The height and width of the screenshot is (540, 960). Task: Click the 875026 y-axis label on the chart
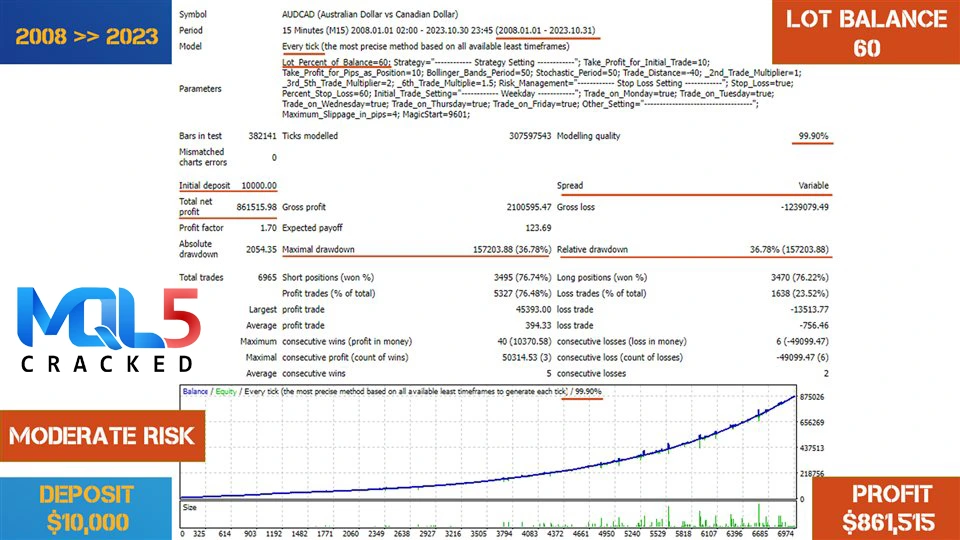pos(812,397)
